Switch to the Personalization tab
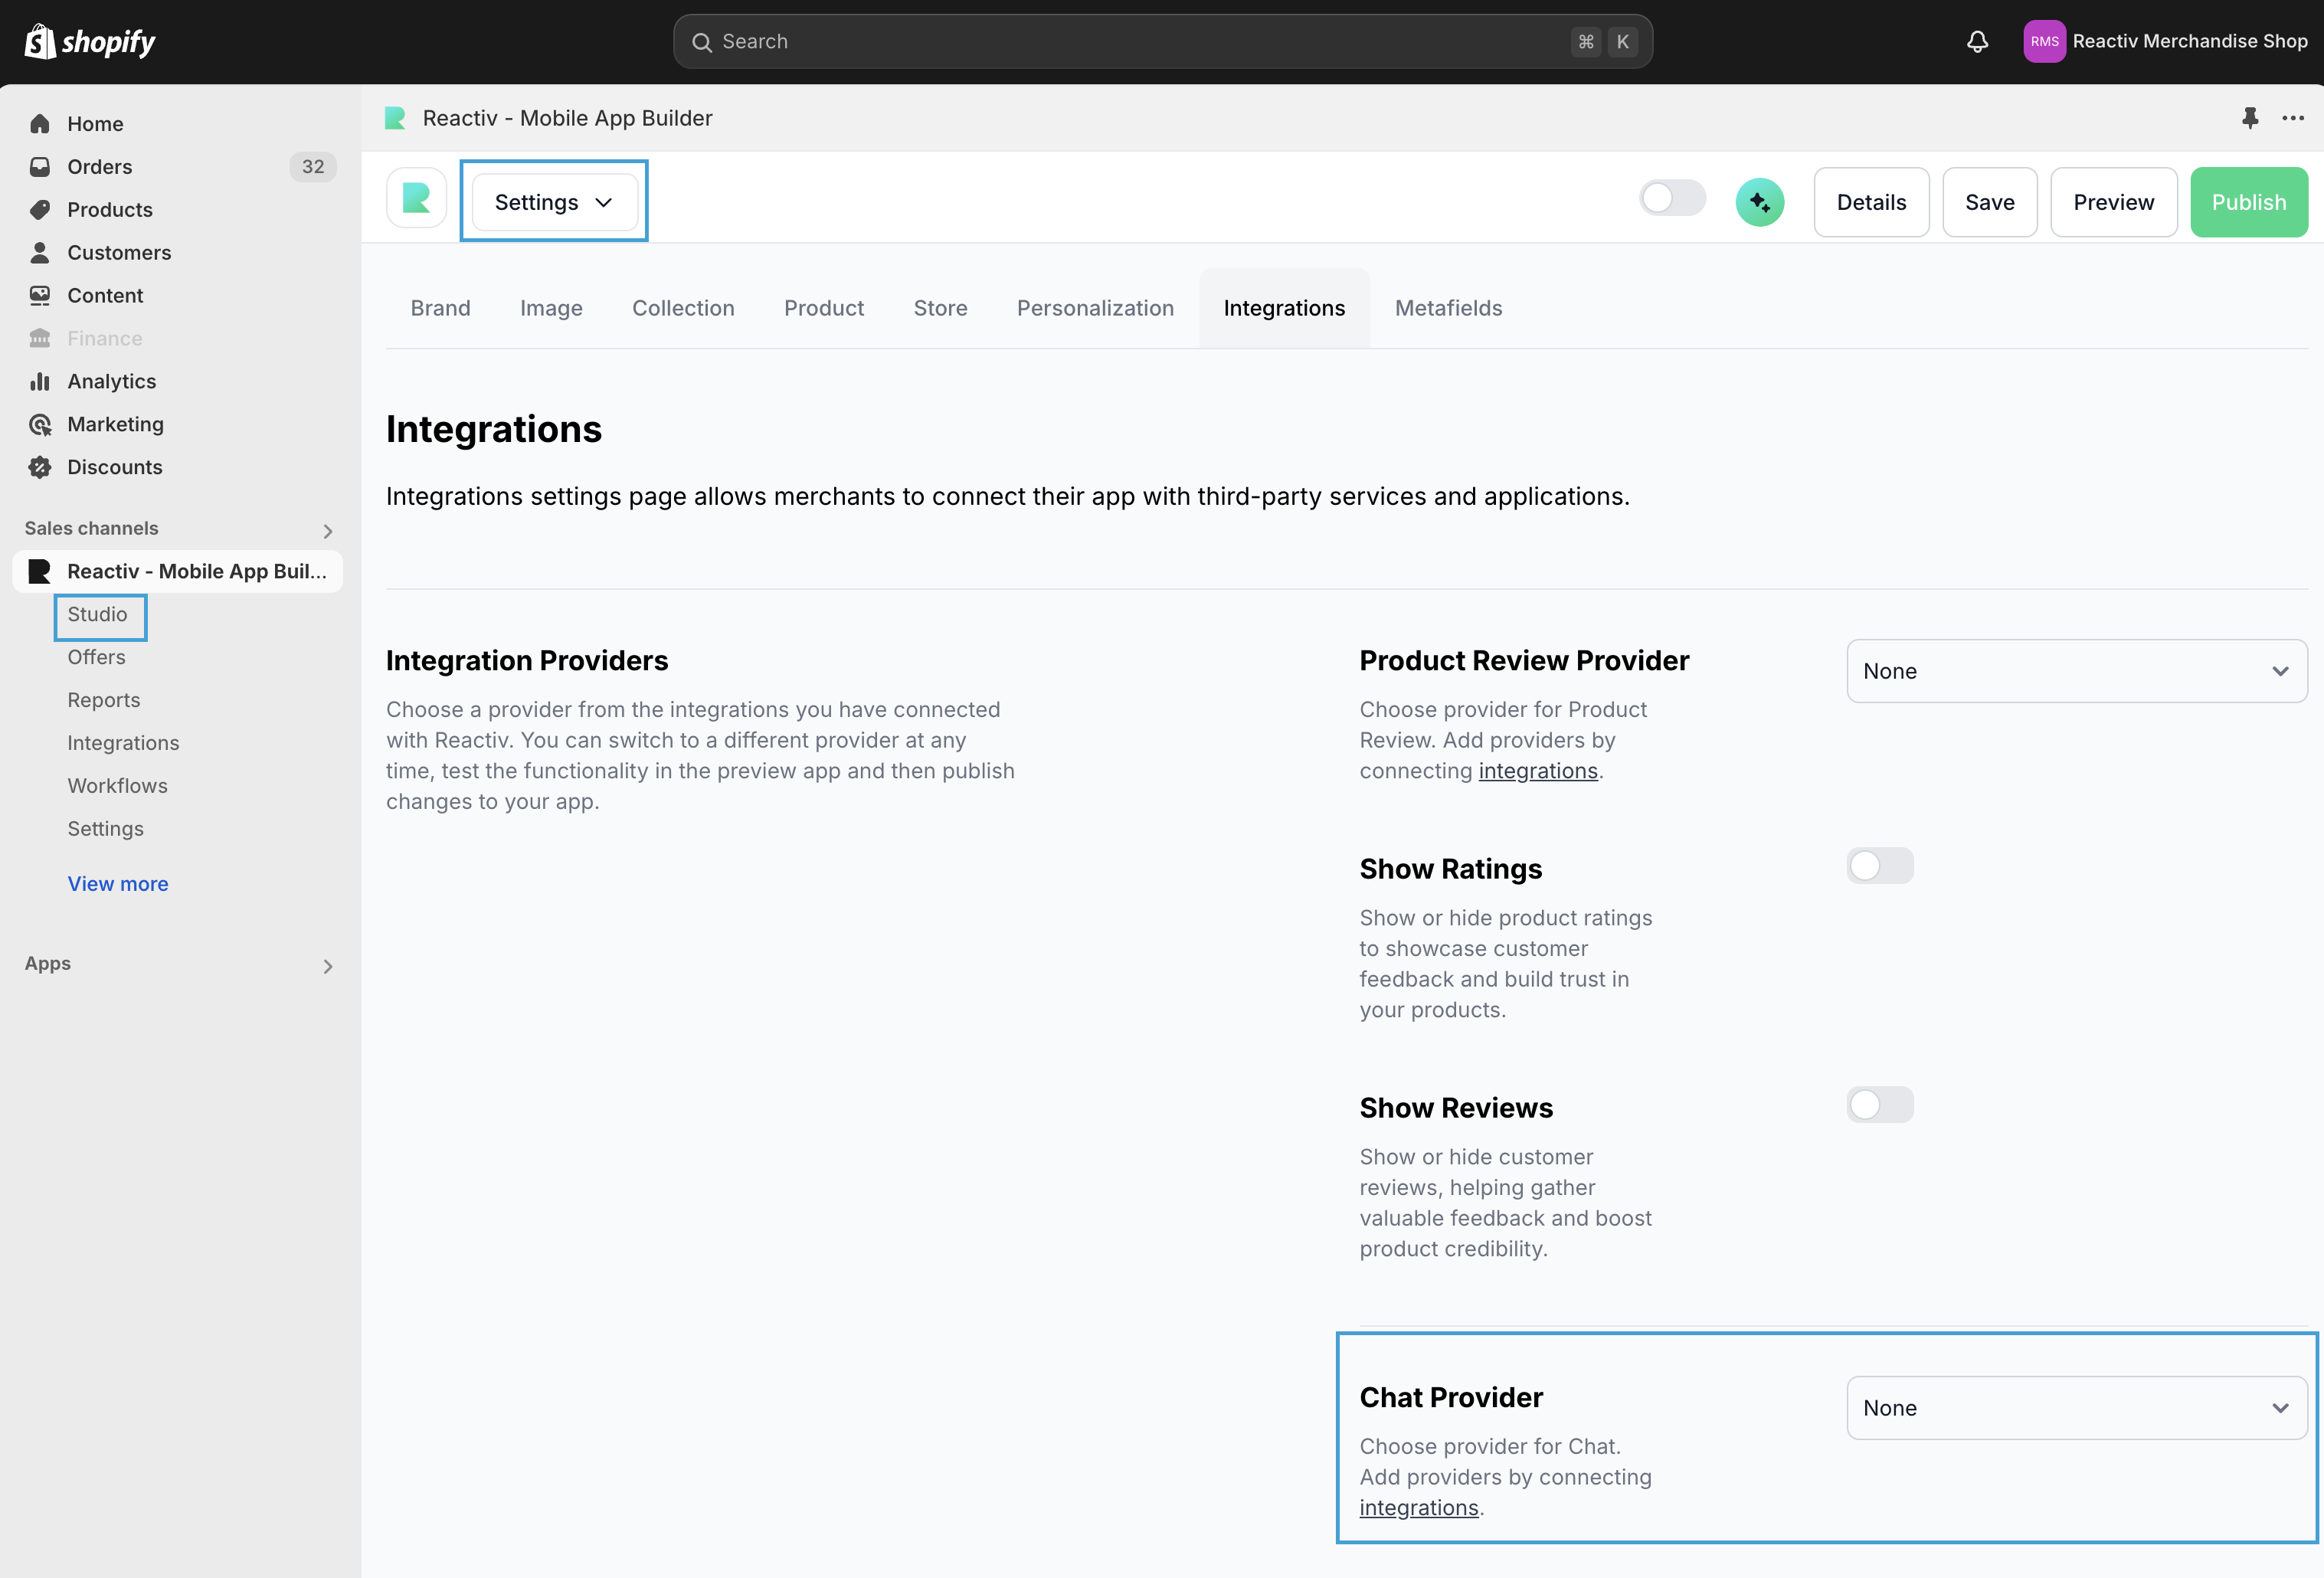Screen dimensions: 2324x1578 coord(1095,308)
